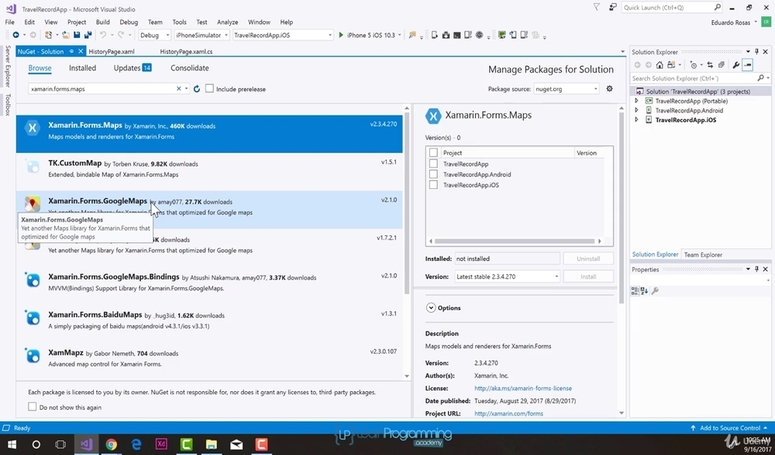Screen dimensions: 775x455
Task: Open the xamarin.com/forms project URL
Action: pos(509,414)
